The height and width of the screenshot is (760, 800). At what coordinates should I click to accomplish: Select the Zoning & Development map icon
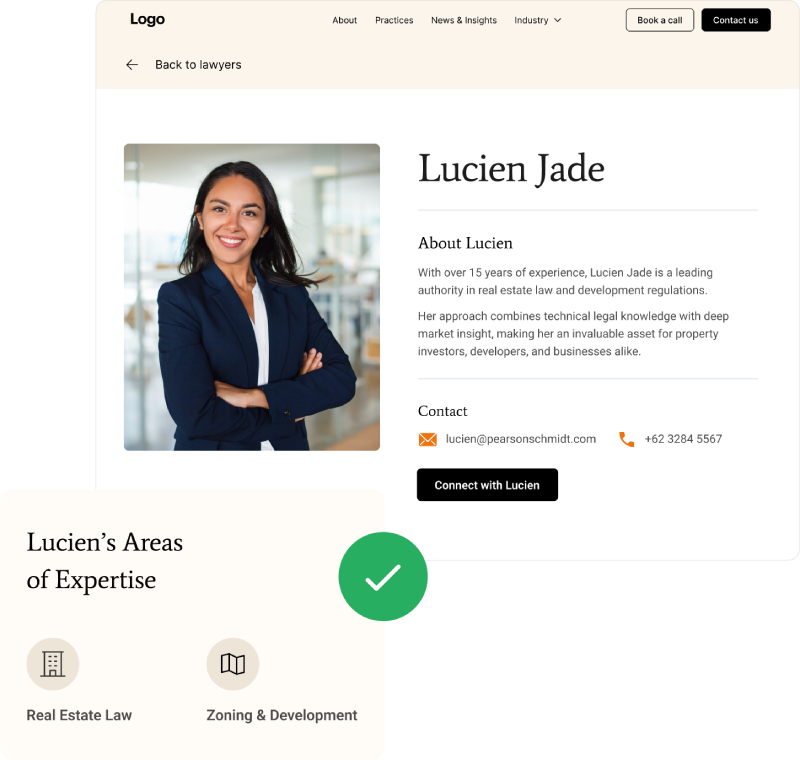233,664
